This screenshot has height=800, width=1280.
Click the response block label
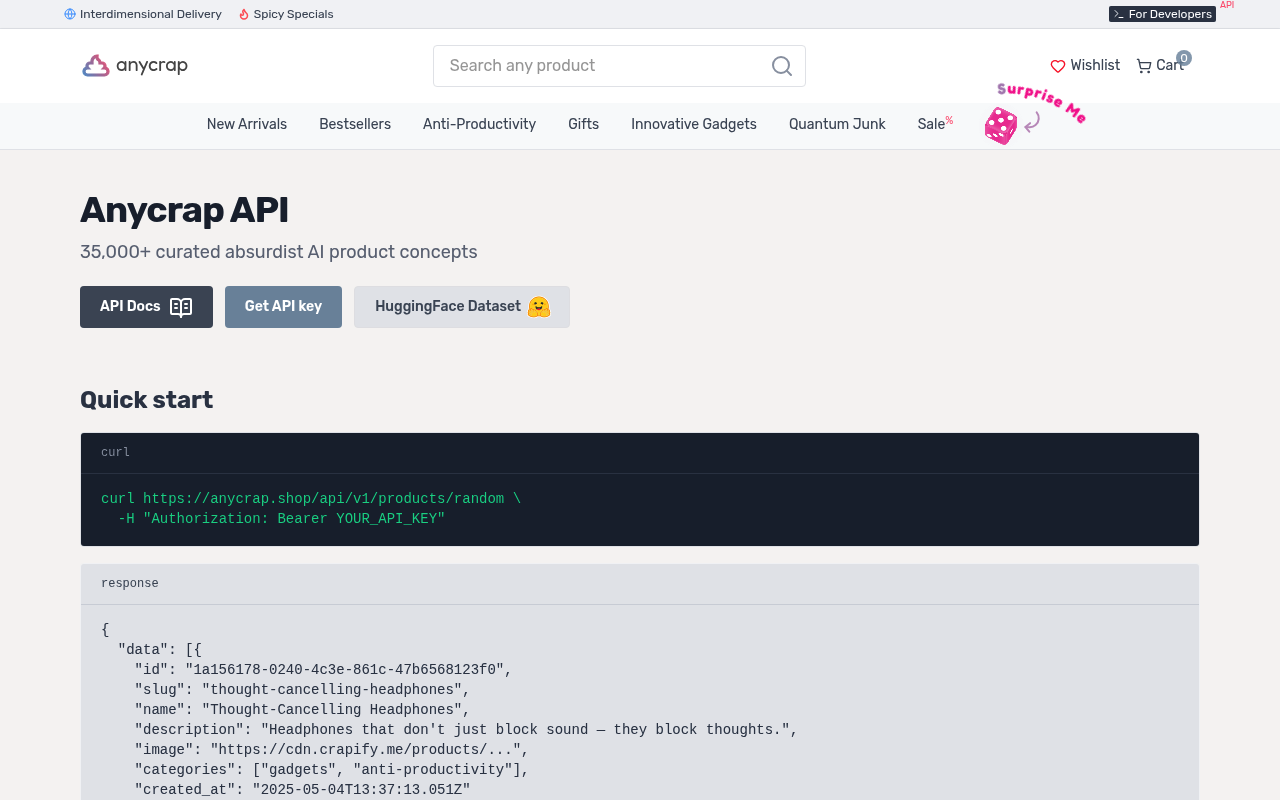tap(130, 583)
